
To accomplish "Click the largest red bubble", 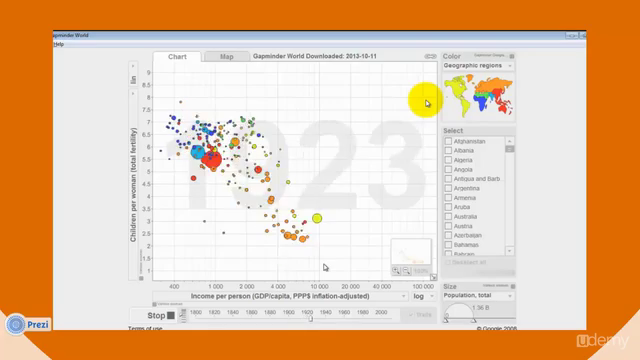I will (212, 159).
